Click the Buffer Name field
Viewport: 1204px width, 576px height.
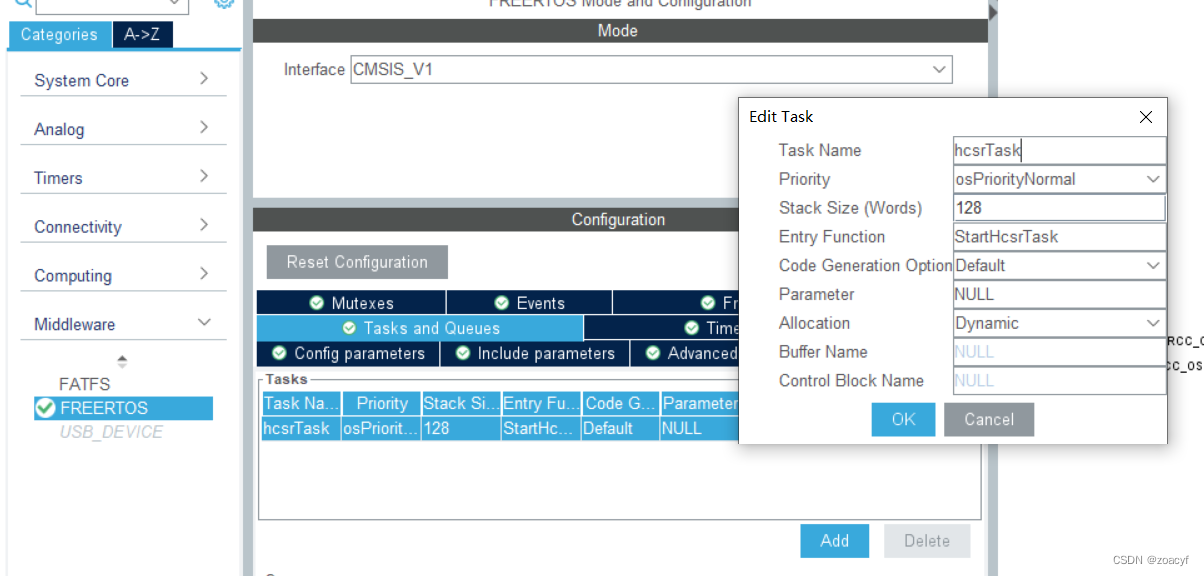pyautogui.click(x=1059, y=352)
